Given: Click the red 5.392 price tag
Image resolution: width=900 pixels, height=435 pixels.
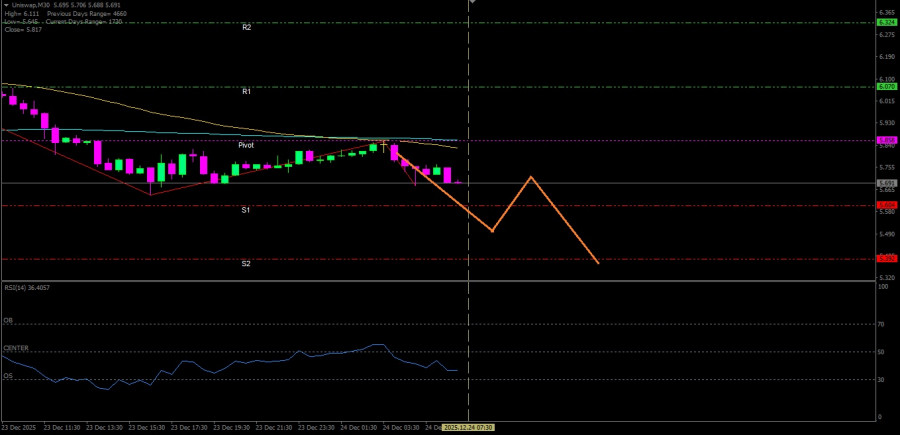Looking at the screenshot, I should 885,259.
